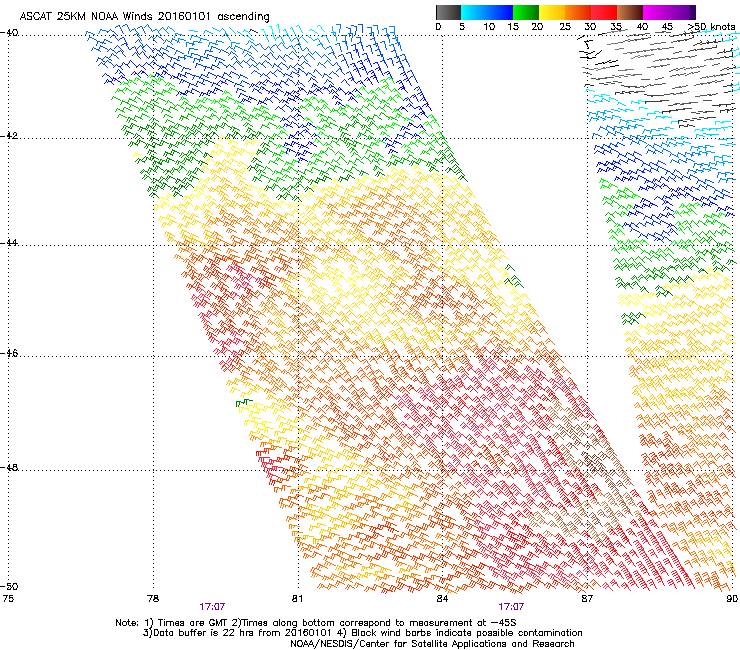Click the -40 latitude axis label

9,33
